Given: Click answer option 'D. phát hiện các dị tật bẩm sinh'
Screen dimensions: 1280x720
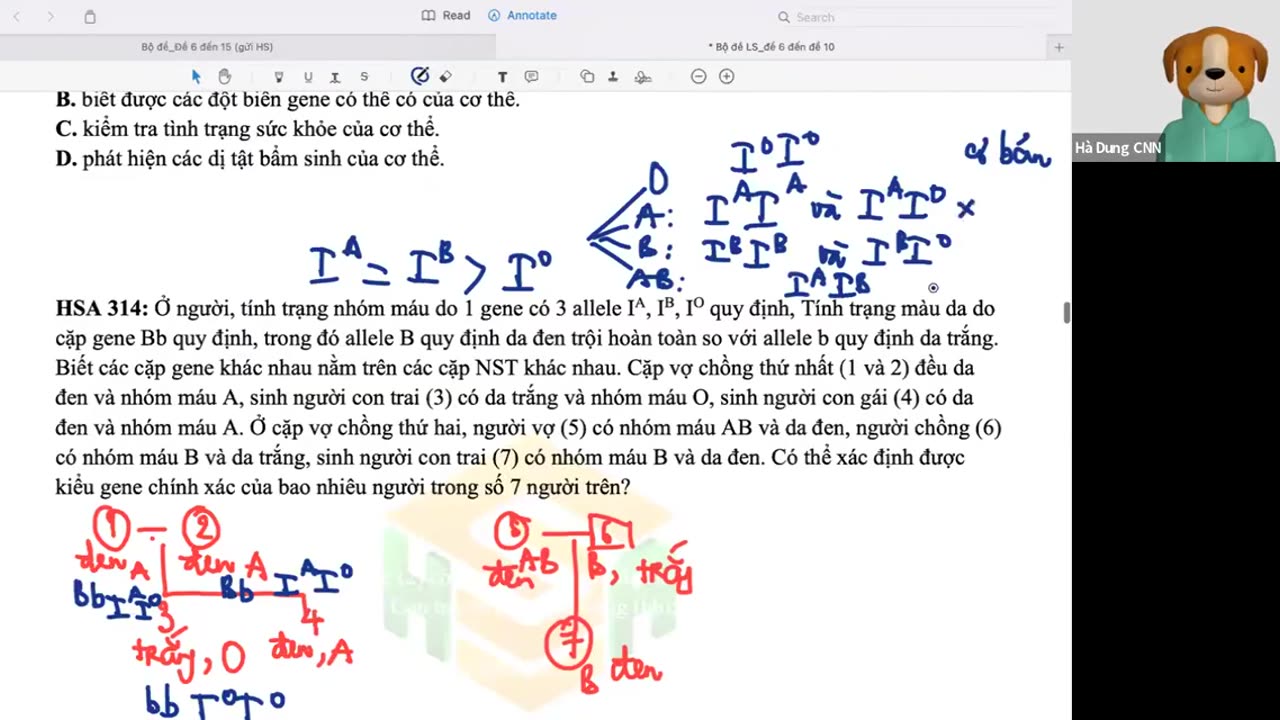Looking at the screenshot, I should 250,158.
